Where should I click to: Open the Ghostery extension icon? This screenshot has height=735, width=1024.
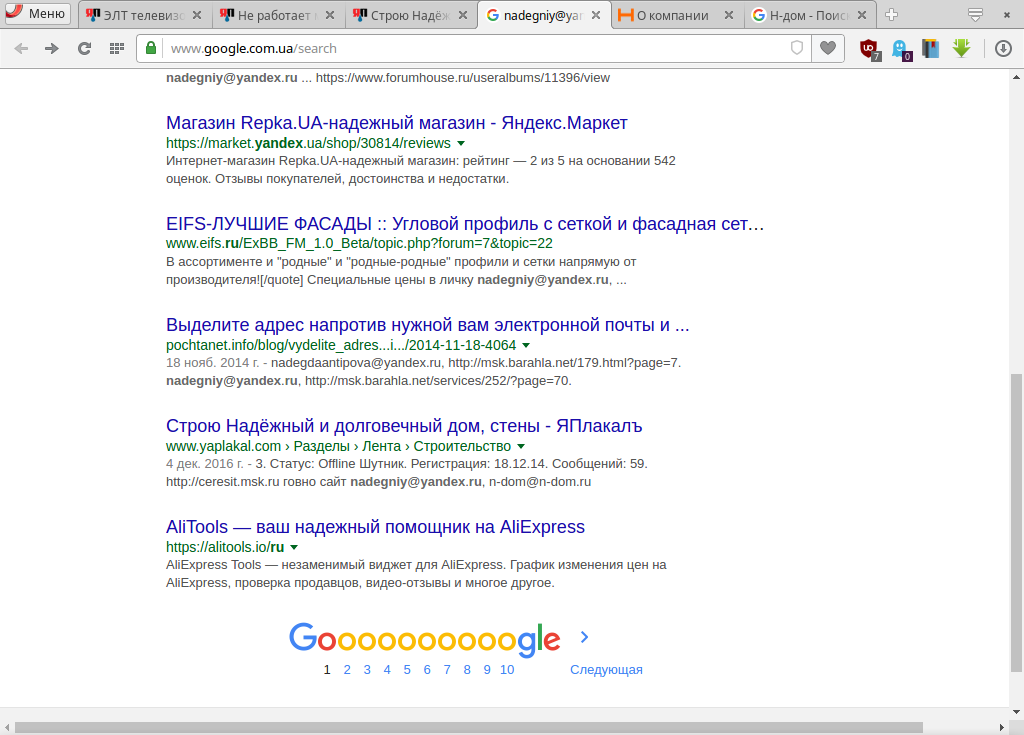901,49
